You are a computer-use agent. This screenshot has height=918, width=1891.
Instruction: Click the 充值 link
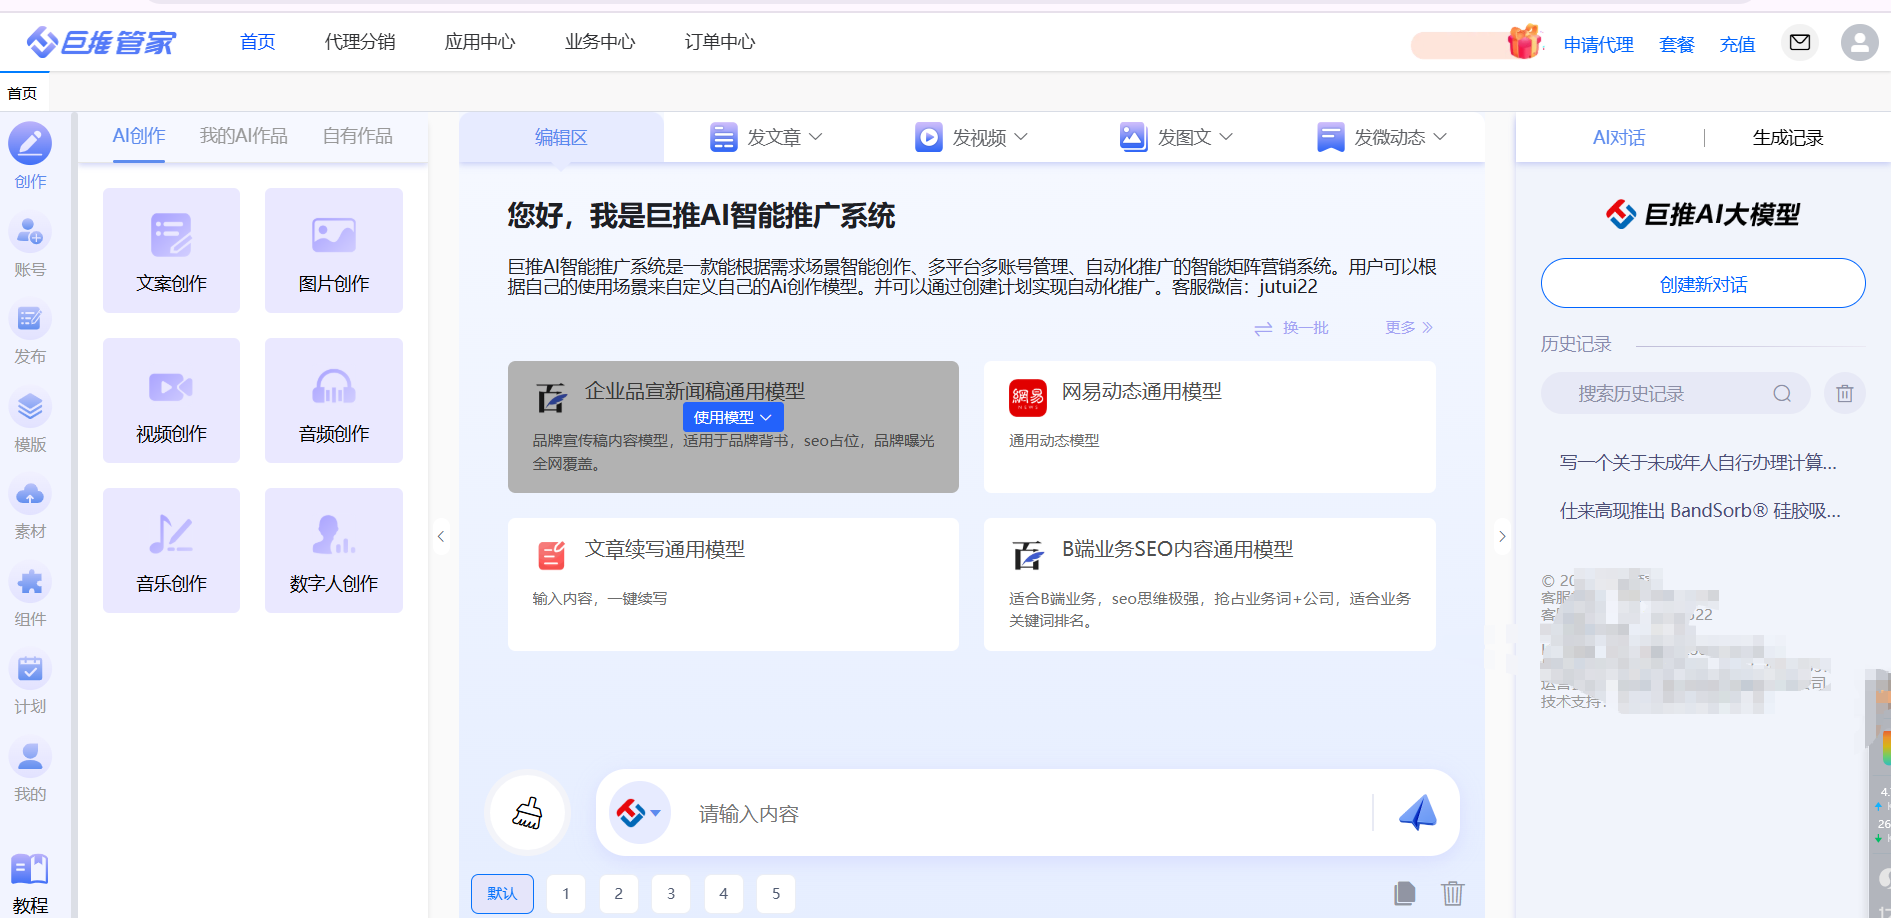[1737, 44]
